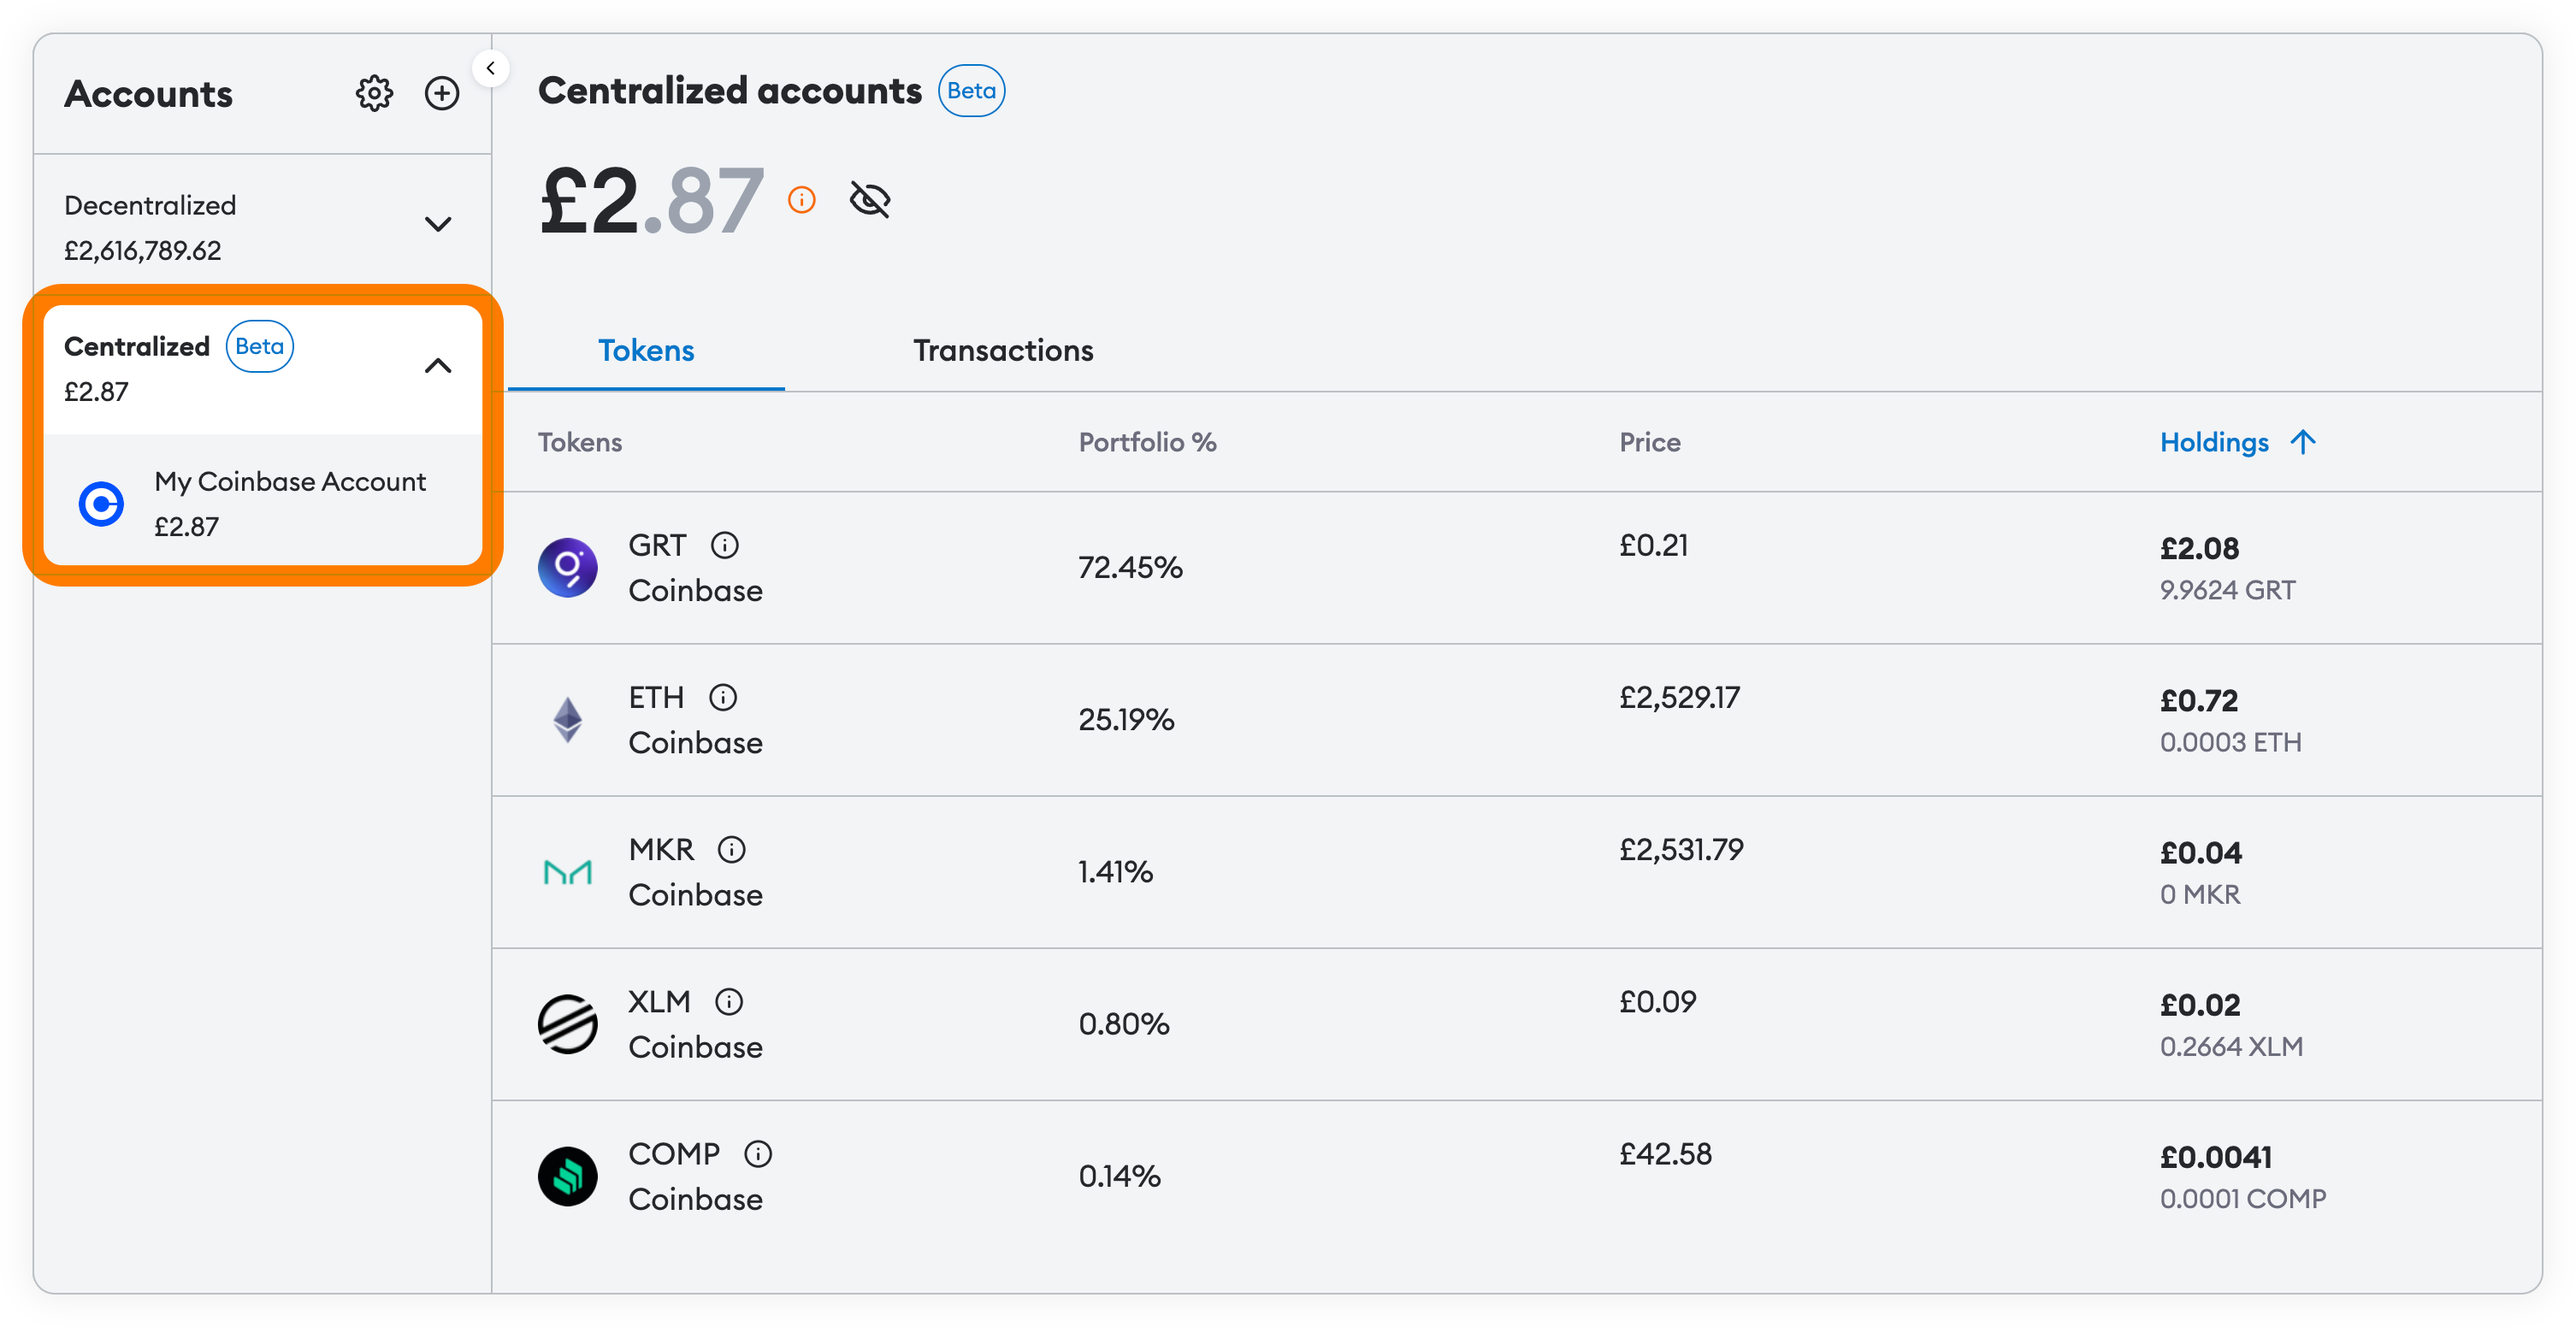The width and height of the screenshot is (2576, 1327).
Task: Open XLM token info icon
Action: click(x=728, y=1001)
